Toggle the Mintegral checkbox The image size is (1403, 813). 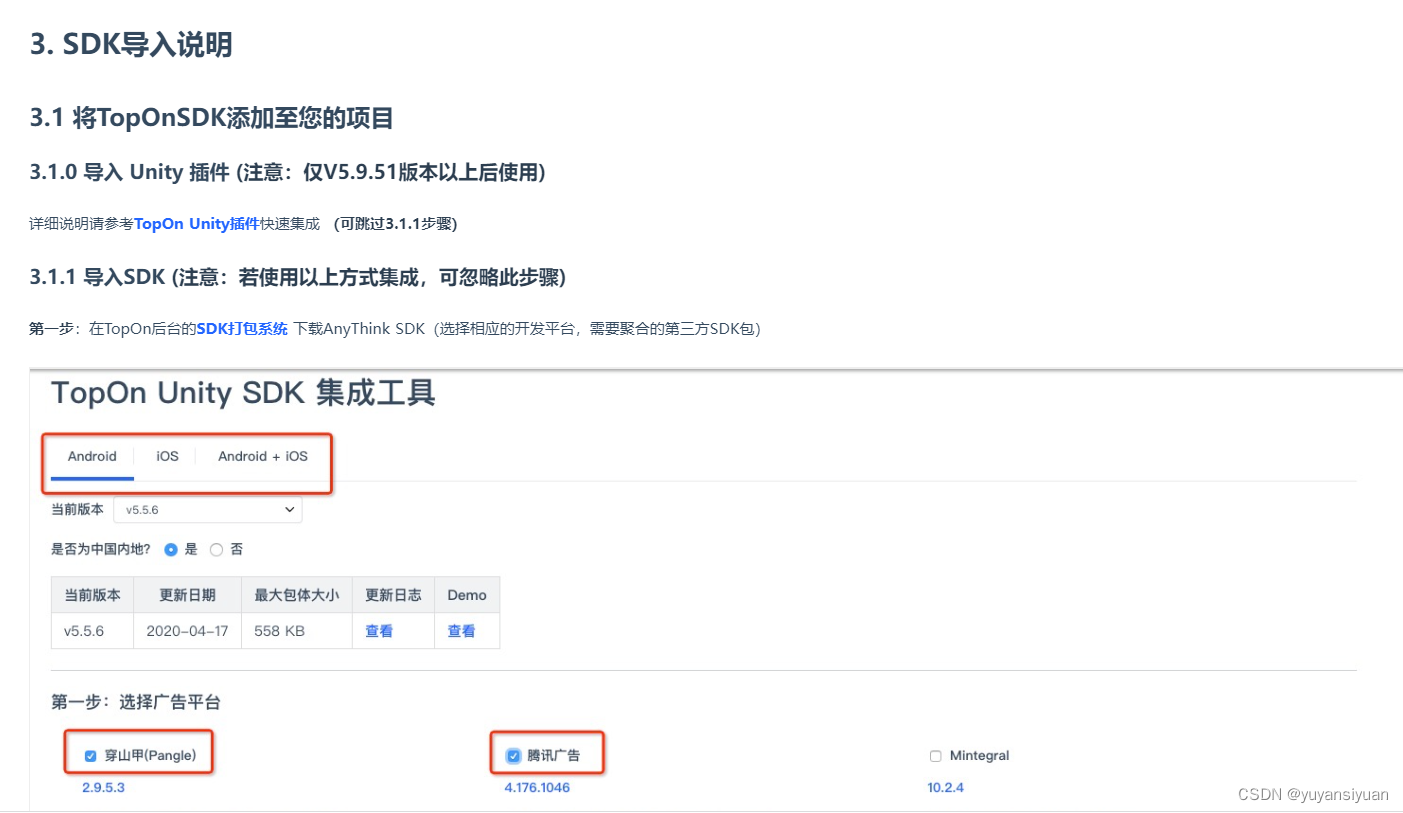point(936,756)
